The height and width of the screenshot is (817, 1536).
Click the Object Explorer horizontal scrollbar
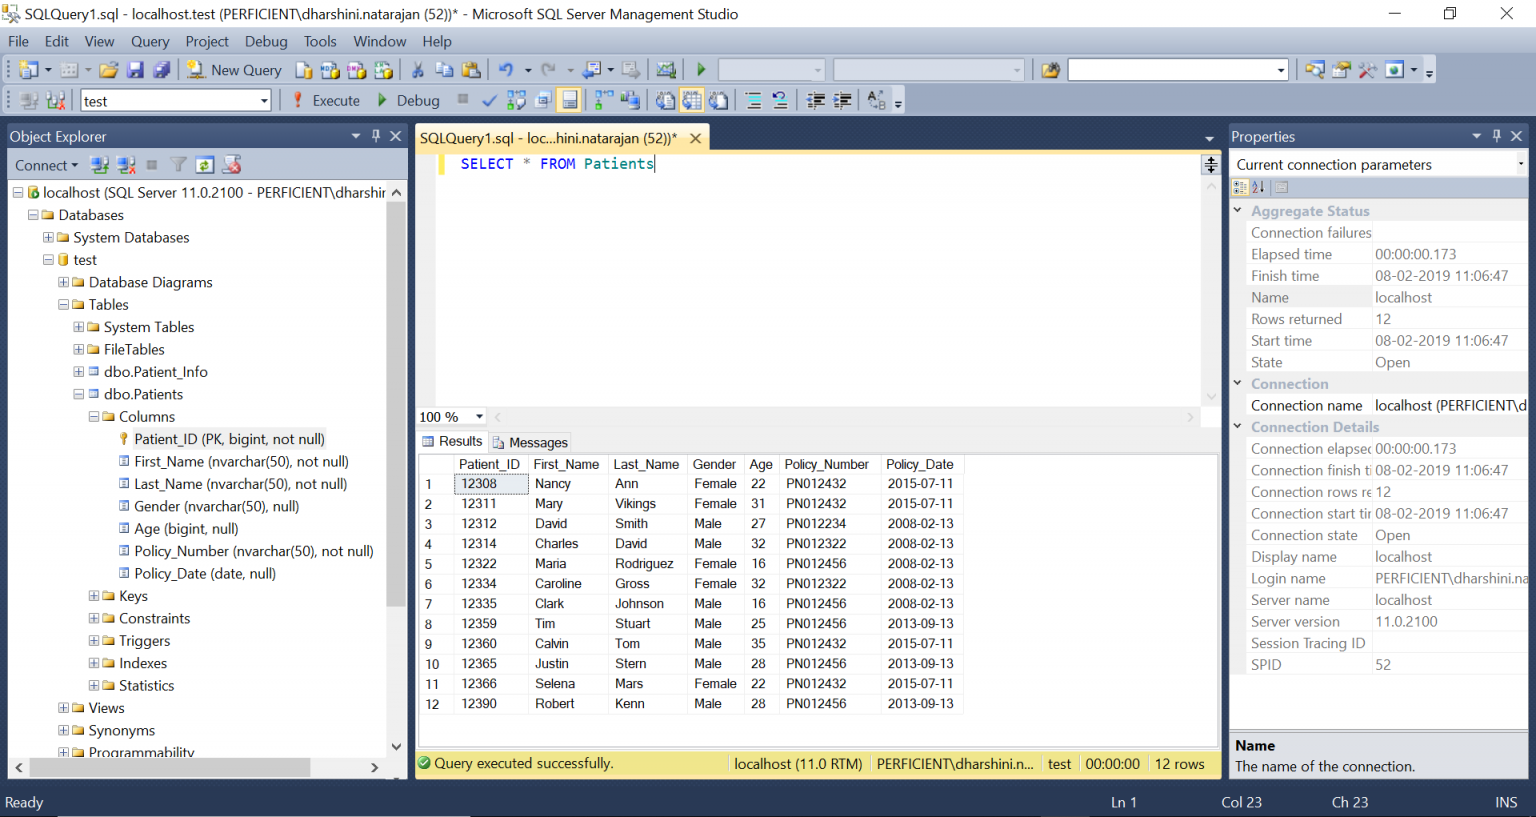[x=170, y=767]
